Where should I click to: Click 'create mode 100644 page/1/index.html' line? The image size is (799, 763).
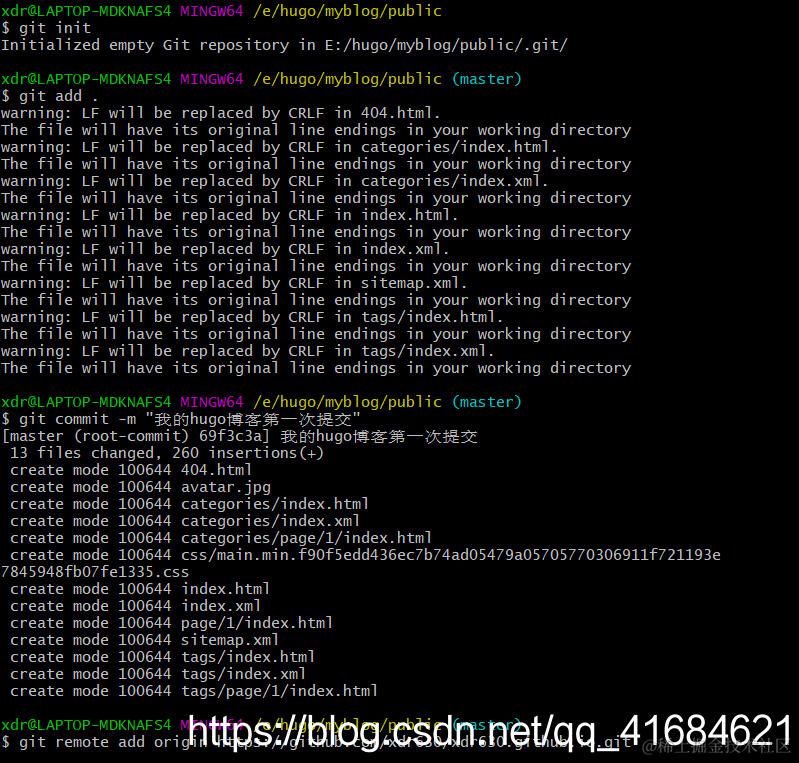(171, 623)
